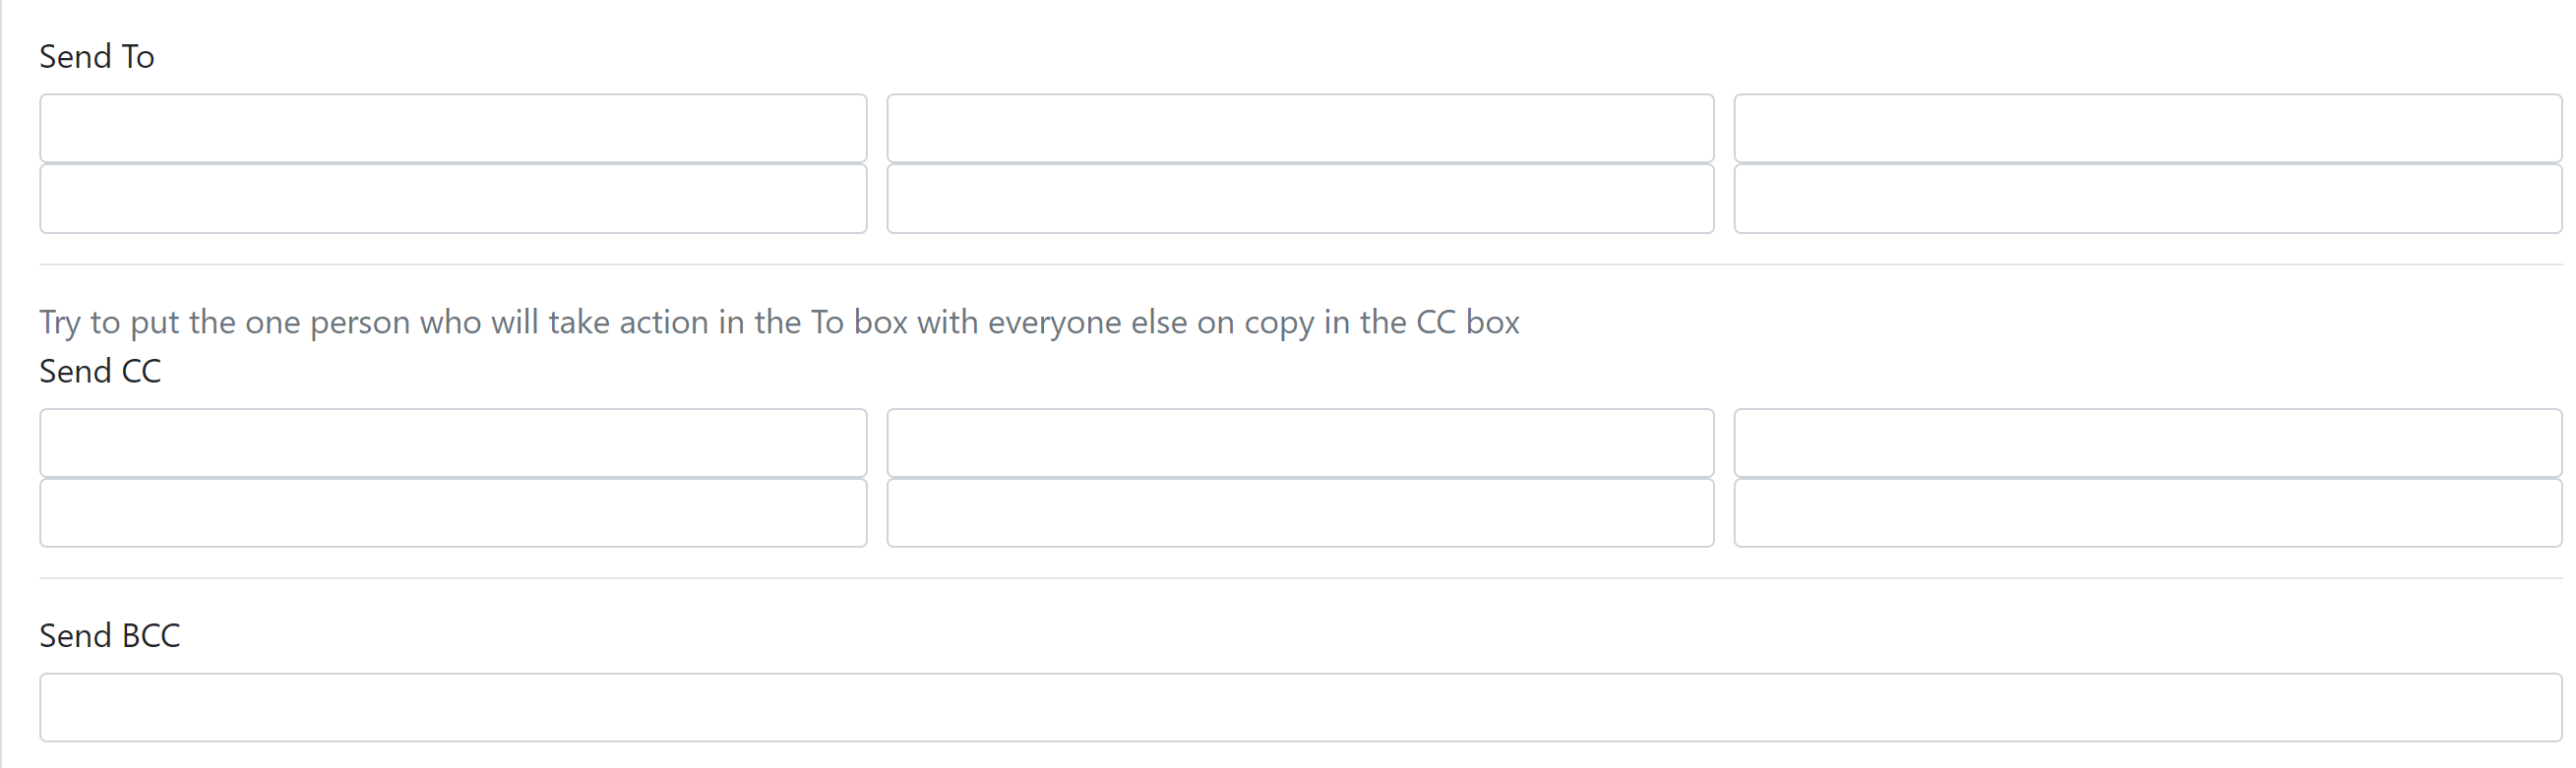Focus the bottom-middle Send To field
2576x768 pixels.
[1300, 199]
